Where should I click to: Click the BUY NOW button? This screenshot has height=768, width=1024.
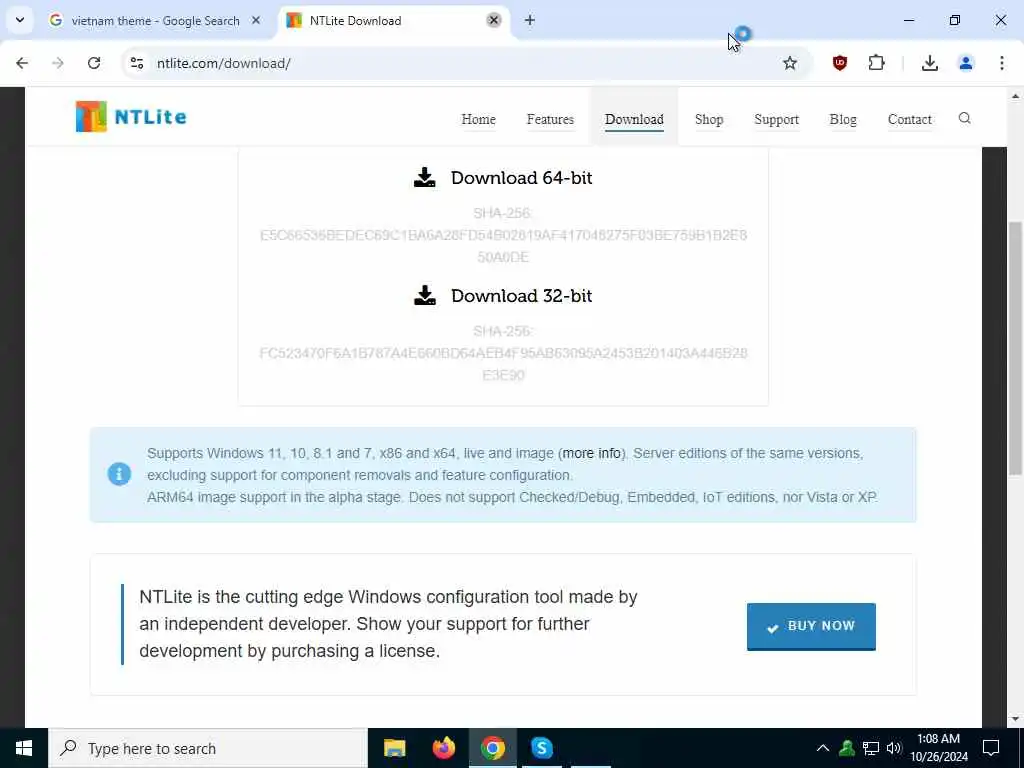(811, 626)
